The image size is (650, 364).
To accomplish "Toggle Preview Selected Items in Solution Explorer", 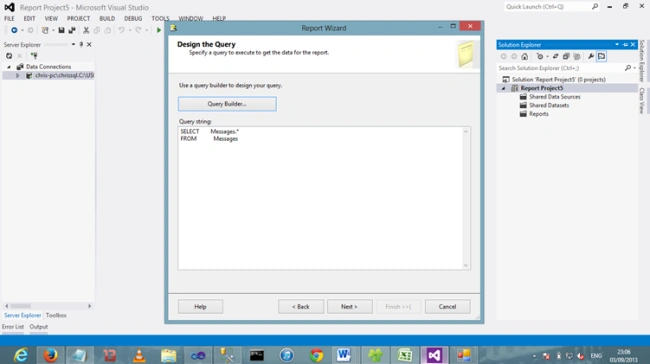I will tap(601, 56).
